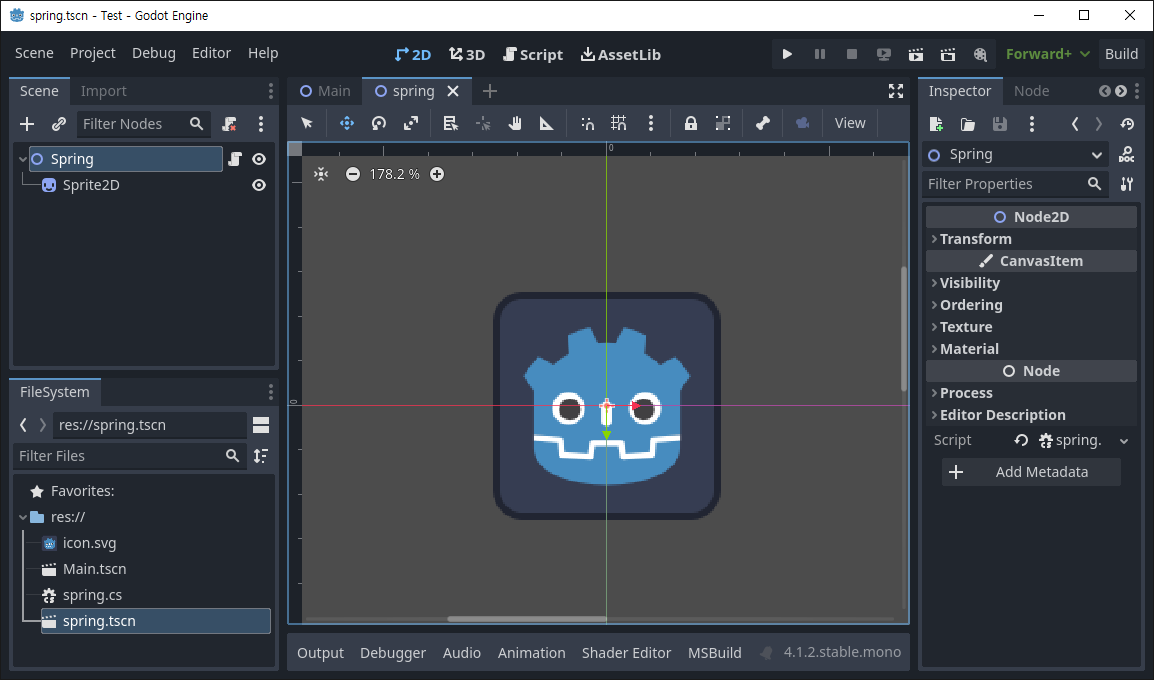Switch to the Main scene tab
Image resolution: width=1154 pixels, height=680 pixels.
[325, 91]
